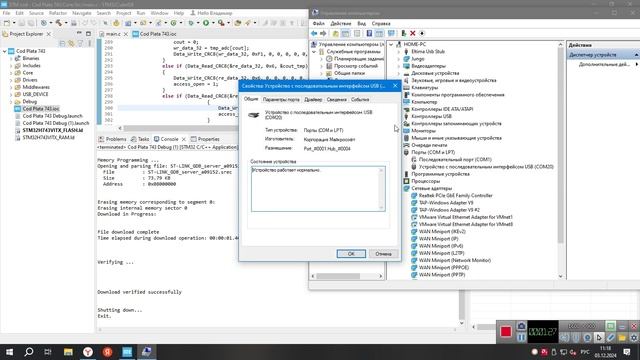
Task: Toggle the recorder mouse cursor option
Action: 599,338
